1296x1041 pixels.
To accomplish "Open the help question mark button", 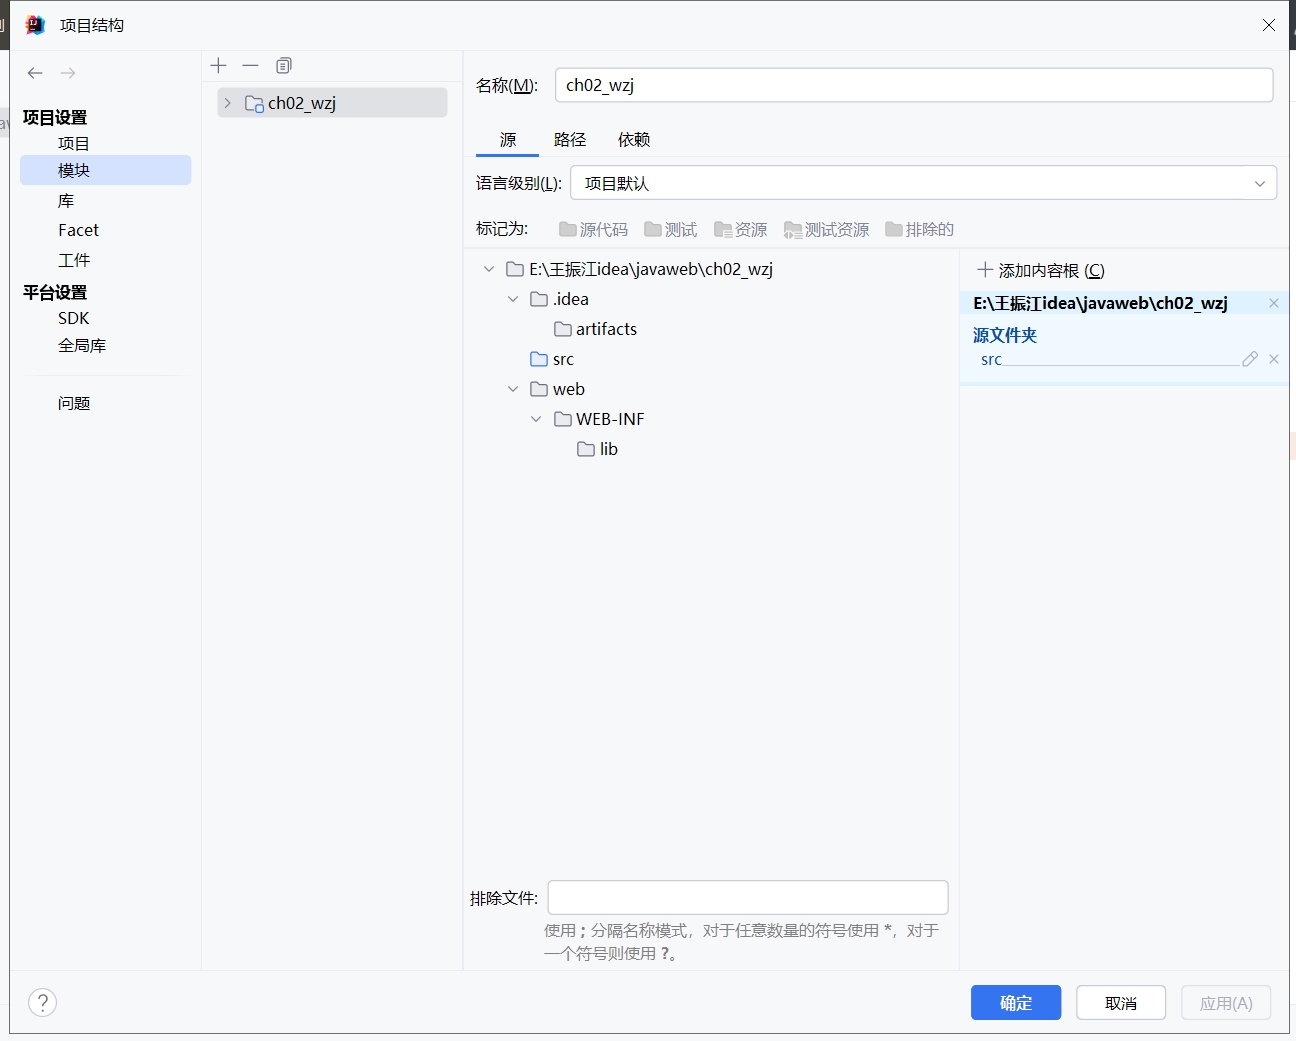I will click(x=43, y=1002).
